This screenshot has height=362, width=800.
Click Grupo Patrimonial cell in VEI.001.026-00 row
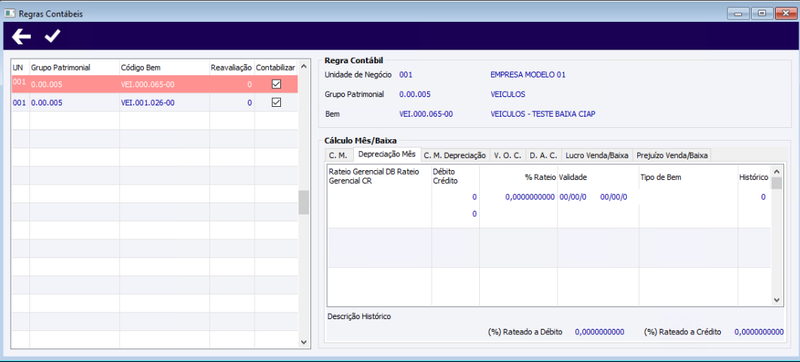(74, 102)
